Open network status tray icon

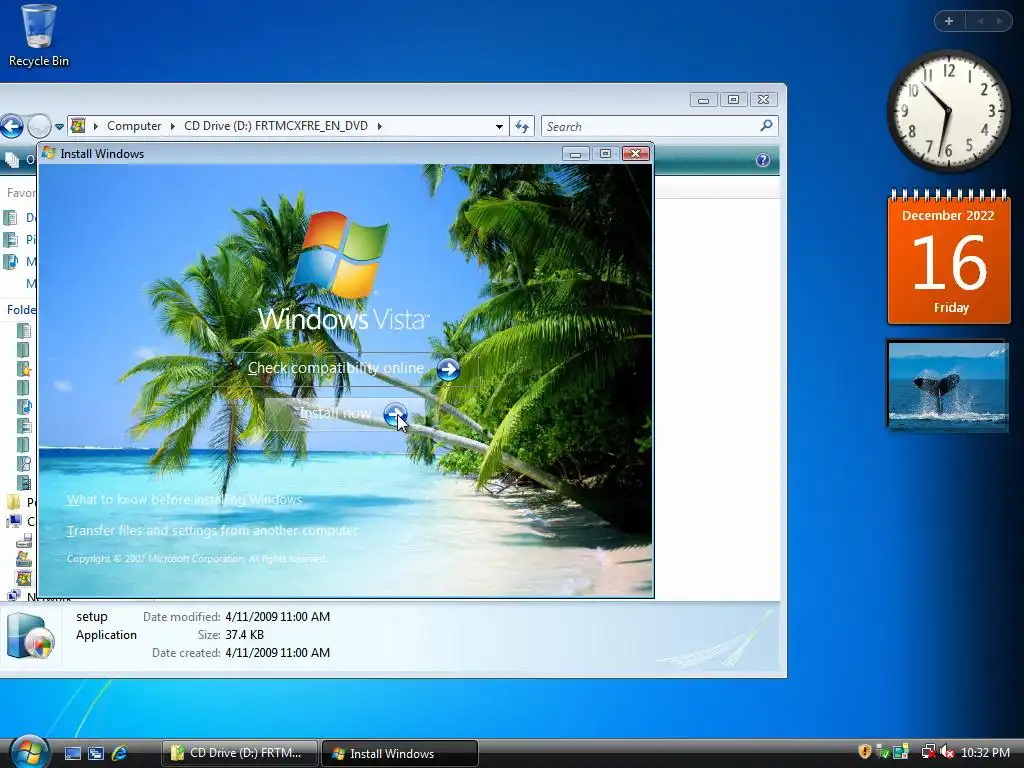click(928, 753)
